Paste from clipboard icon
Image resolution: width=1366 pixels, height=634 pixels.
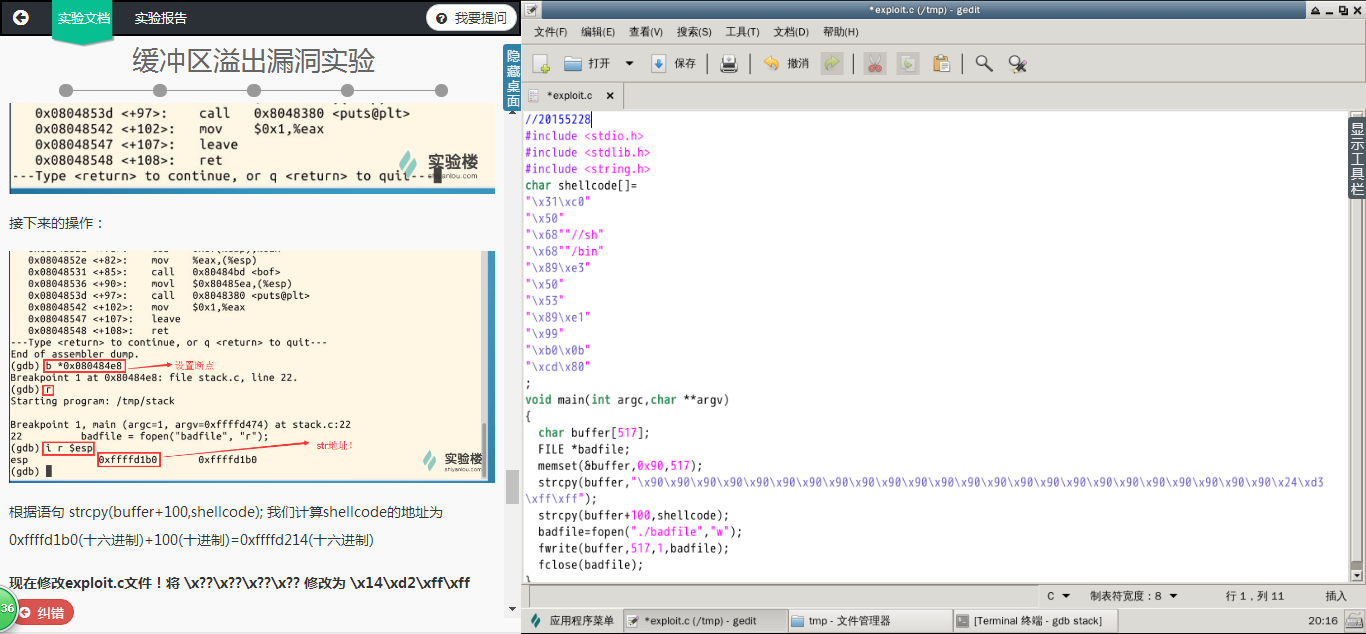pos(941,64)
